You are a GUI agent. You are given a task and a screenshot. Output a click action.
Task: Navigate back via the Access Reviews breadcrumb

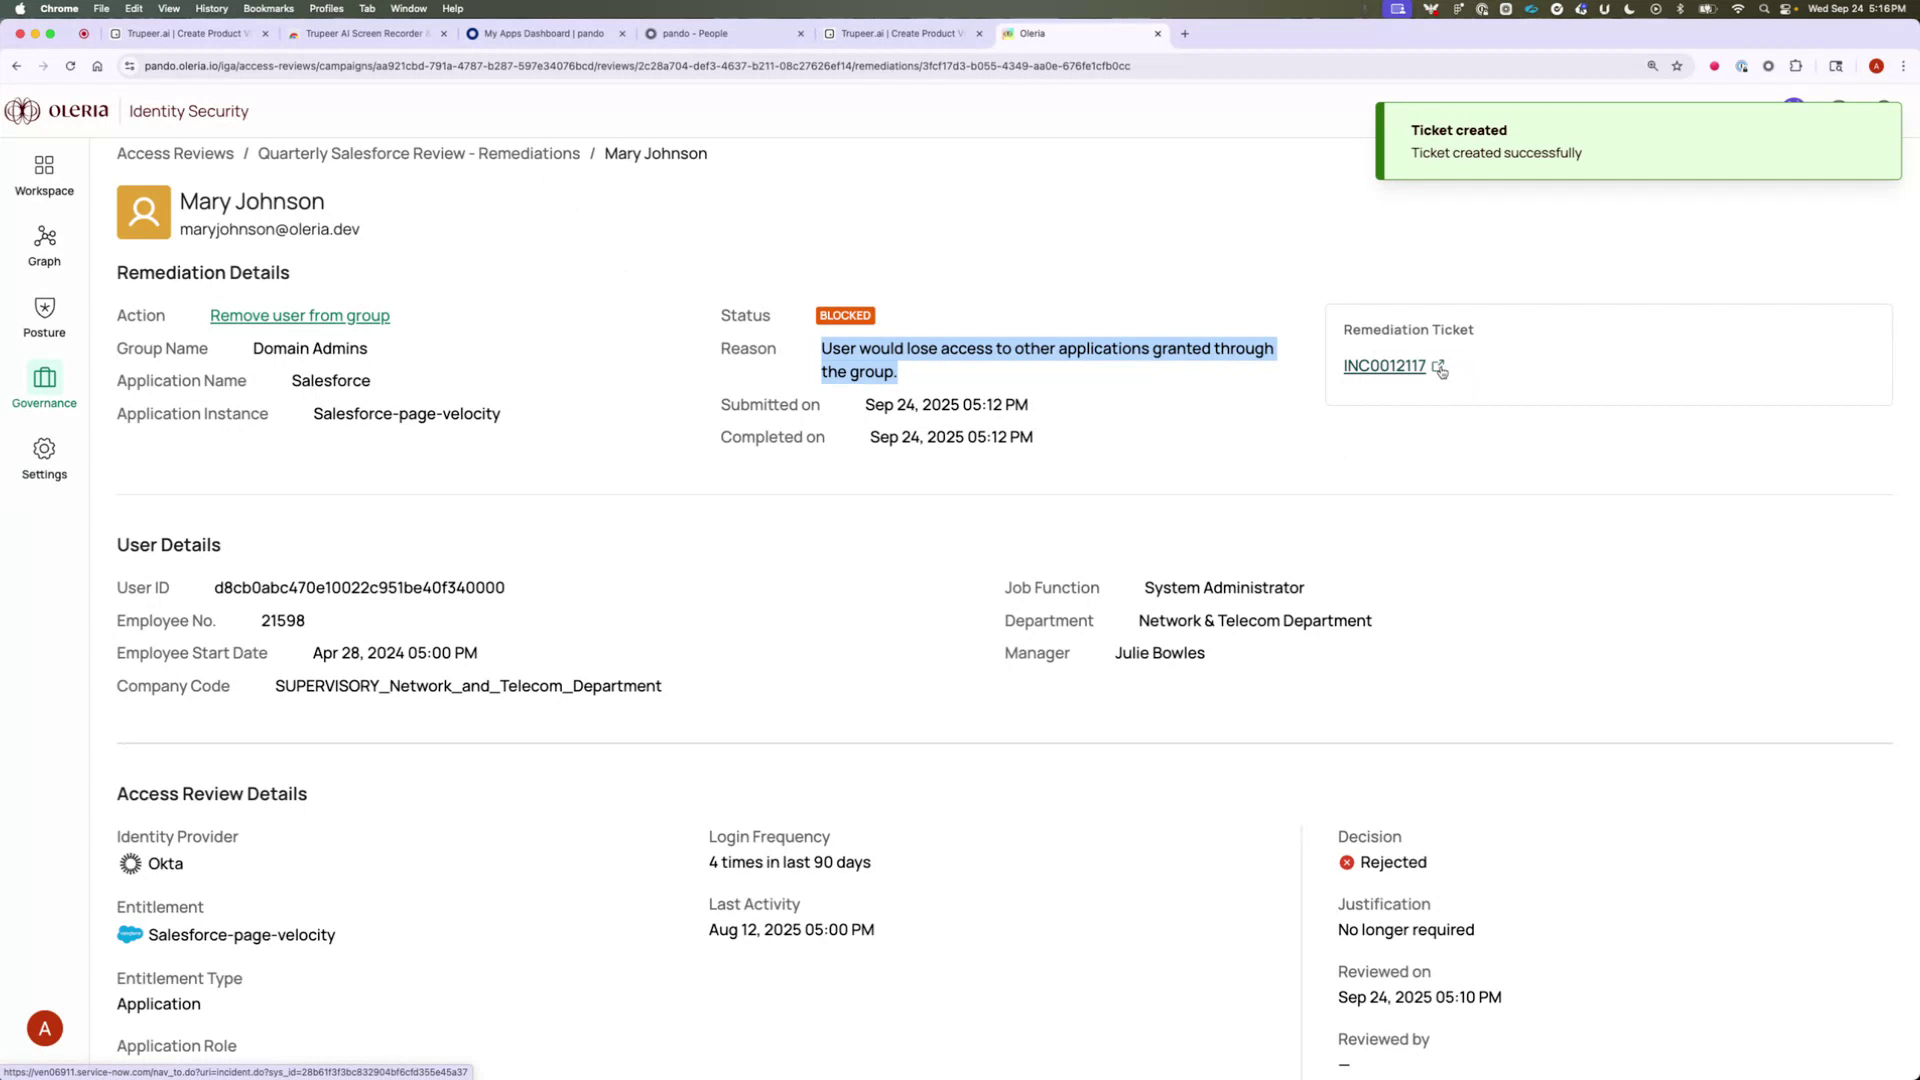[x=174, y=153]
